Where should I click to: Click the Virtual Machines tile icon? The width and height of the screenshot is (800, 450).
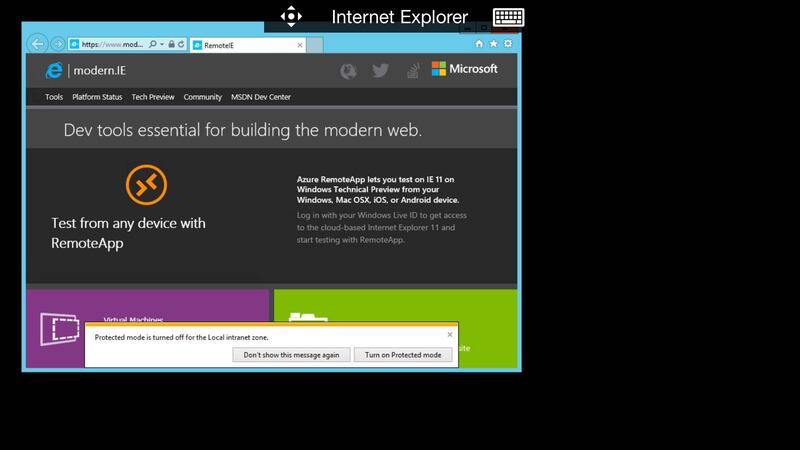click(60, 329)
